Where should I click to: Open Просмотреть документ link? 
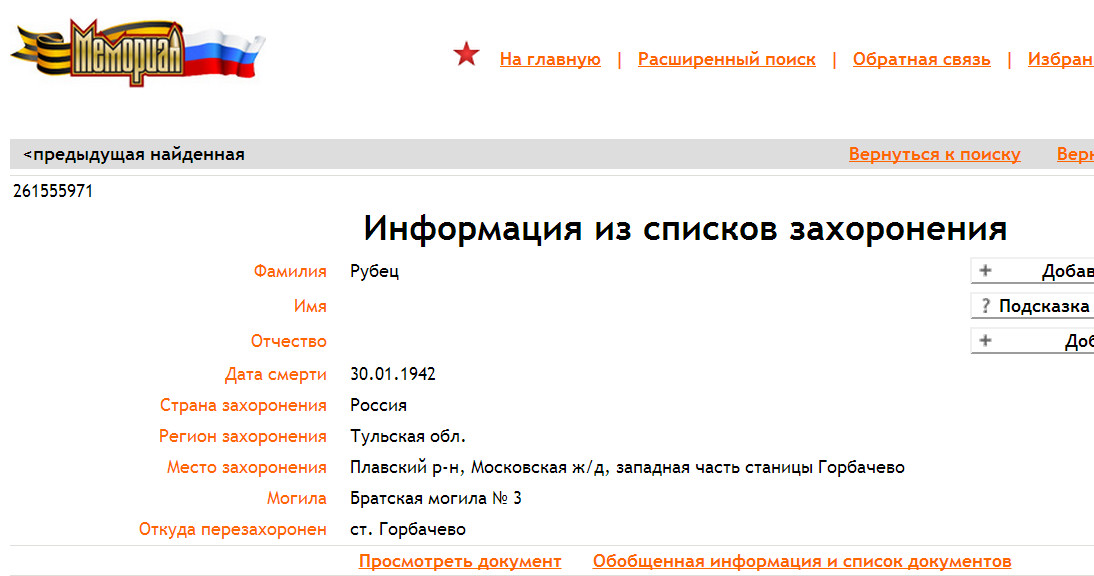[x=460, y=561]
